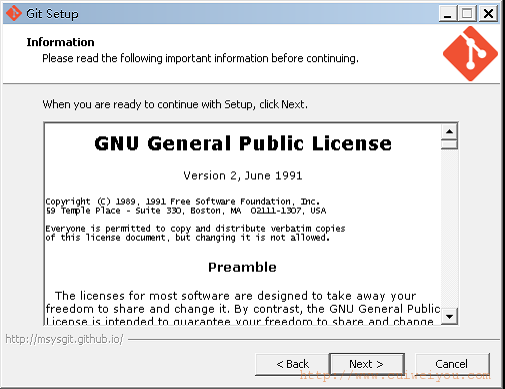This screenshot has width=505, height=389.
Task: Go back with the < Back button
Action: coord(292,364)
